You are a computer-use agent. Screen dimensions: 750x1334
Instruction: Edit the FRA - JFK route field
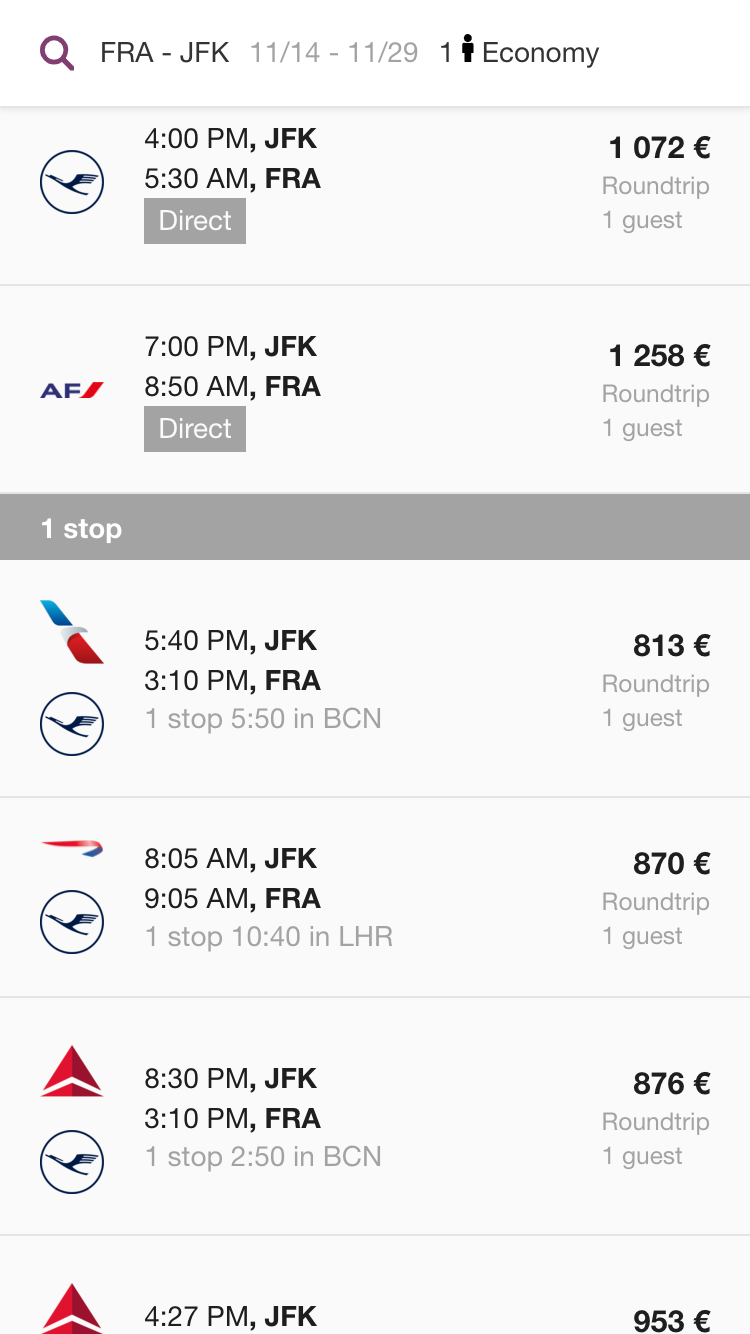coord(165,53)
